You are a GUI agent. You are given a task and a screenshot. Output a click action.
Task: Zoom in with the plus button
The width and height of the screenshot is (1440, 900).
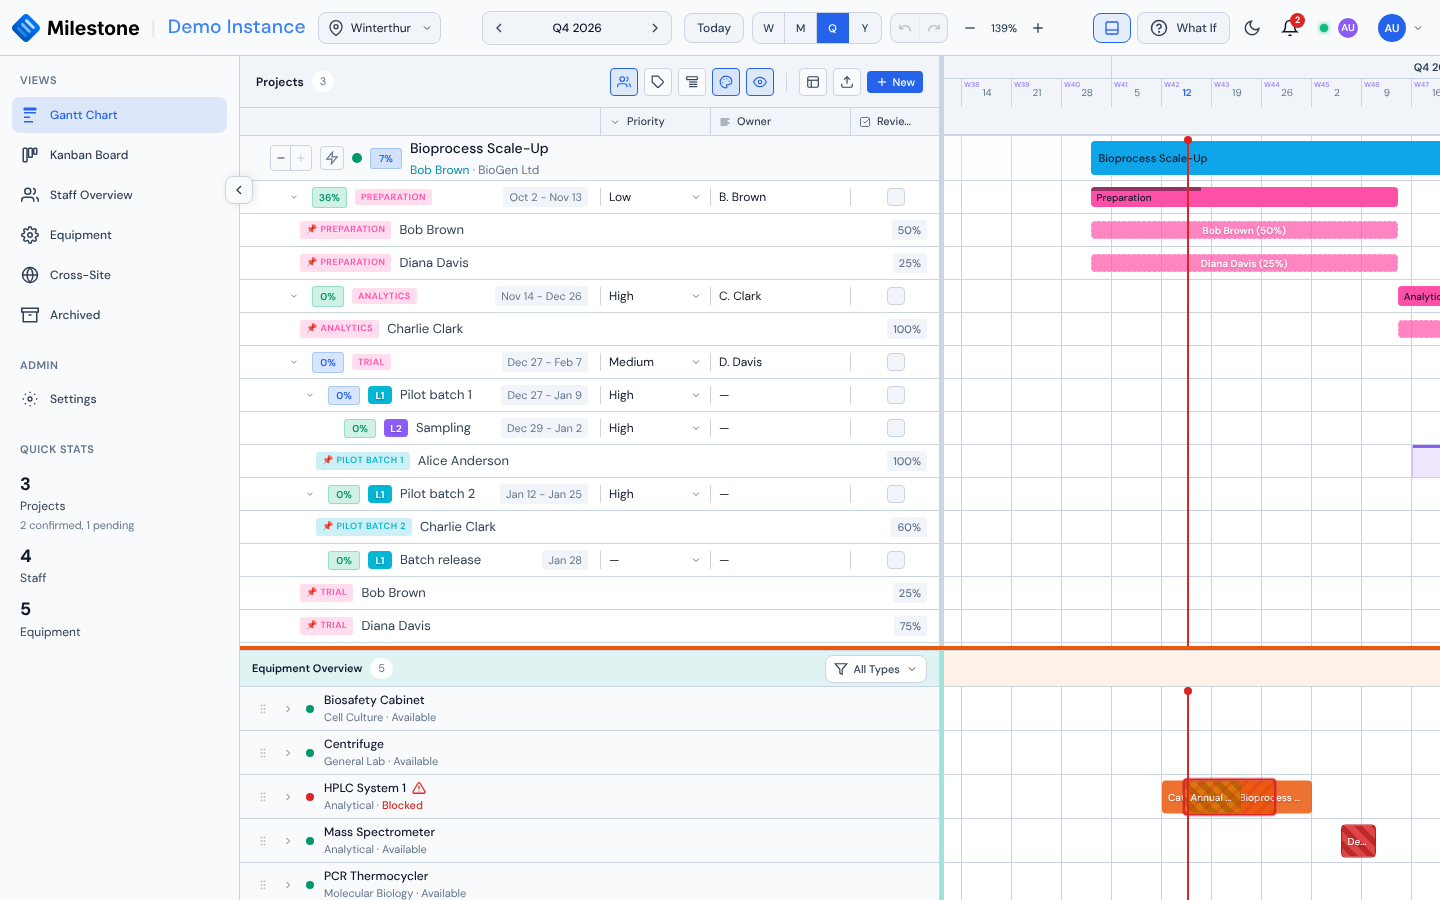[x=1038, y=28]
